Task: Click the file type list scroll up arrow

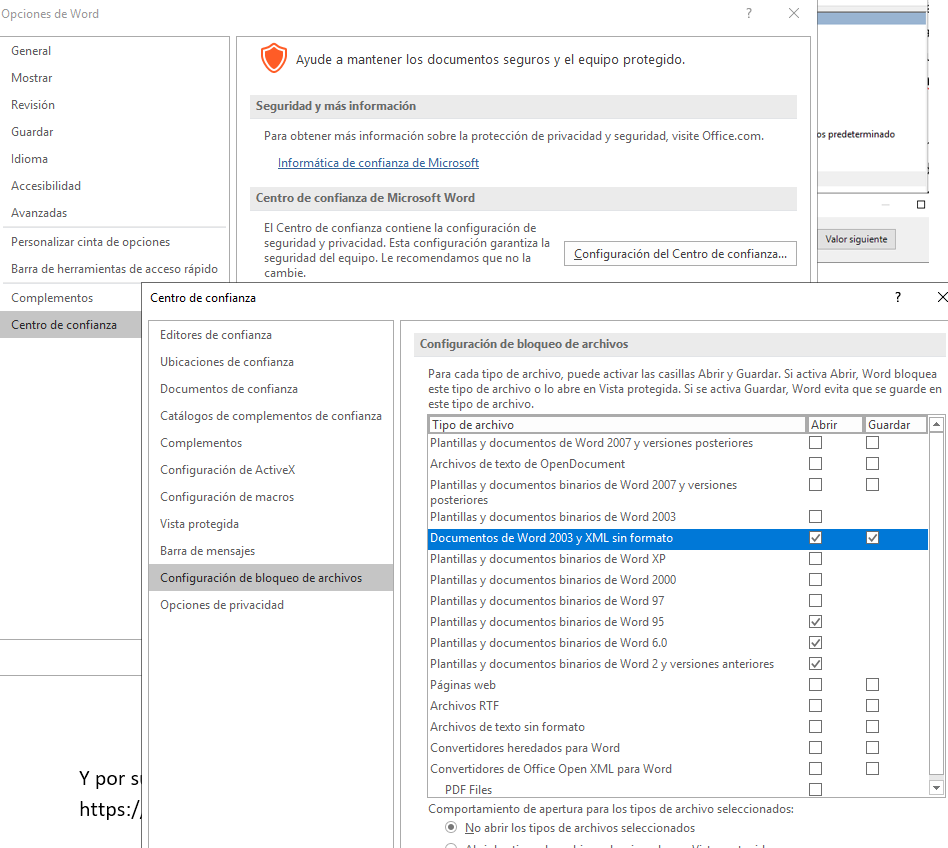Action: coord(937,424)
